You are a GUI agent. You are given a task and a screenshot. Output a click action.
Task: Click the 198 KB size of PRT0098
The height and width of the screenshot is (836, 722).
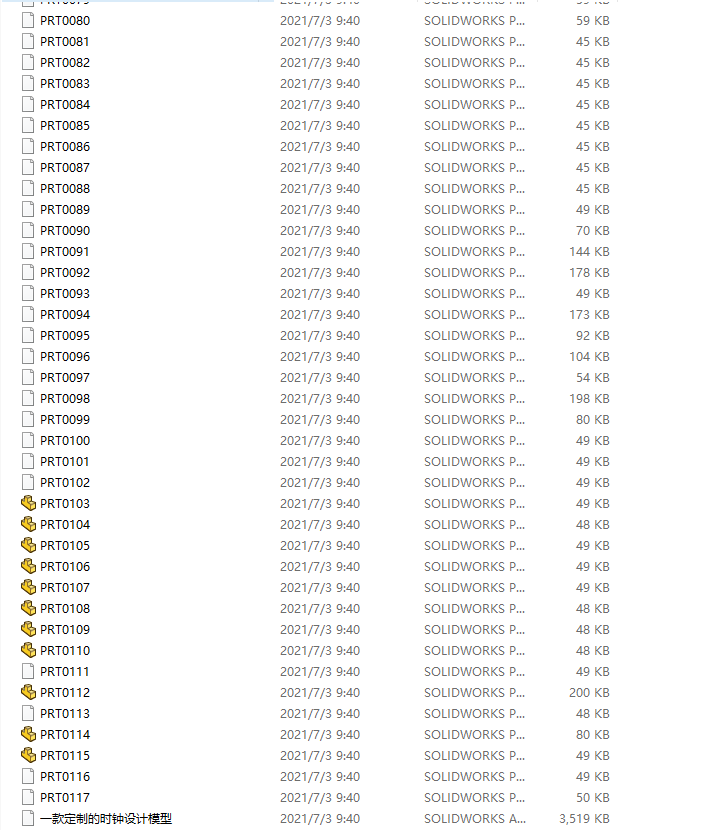point(589,398)
